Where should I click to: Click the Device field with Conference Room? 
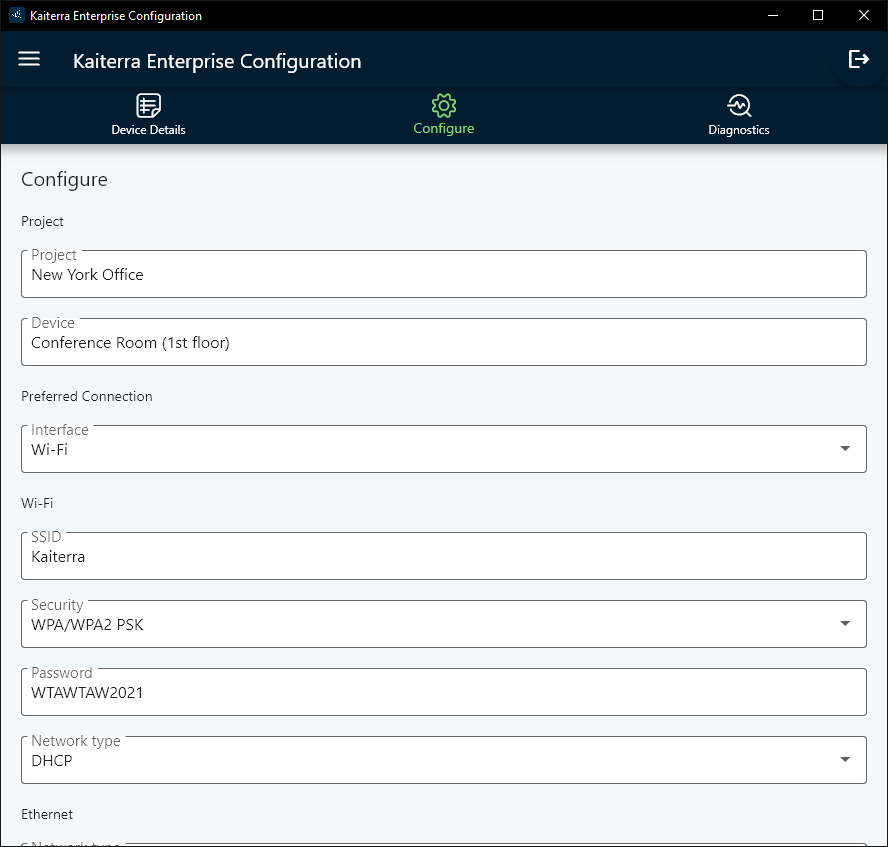coord(443,341)
